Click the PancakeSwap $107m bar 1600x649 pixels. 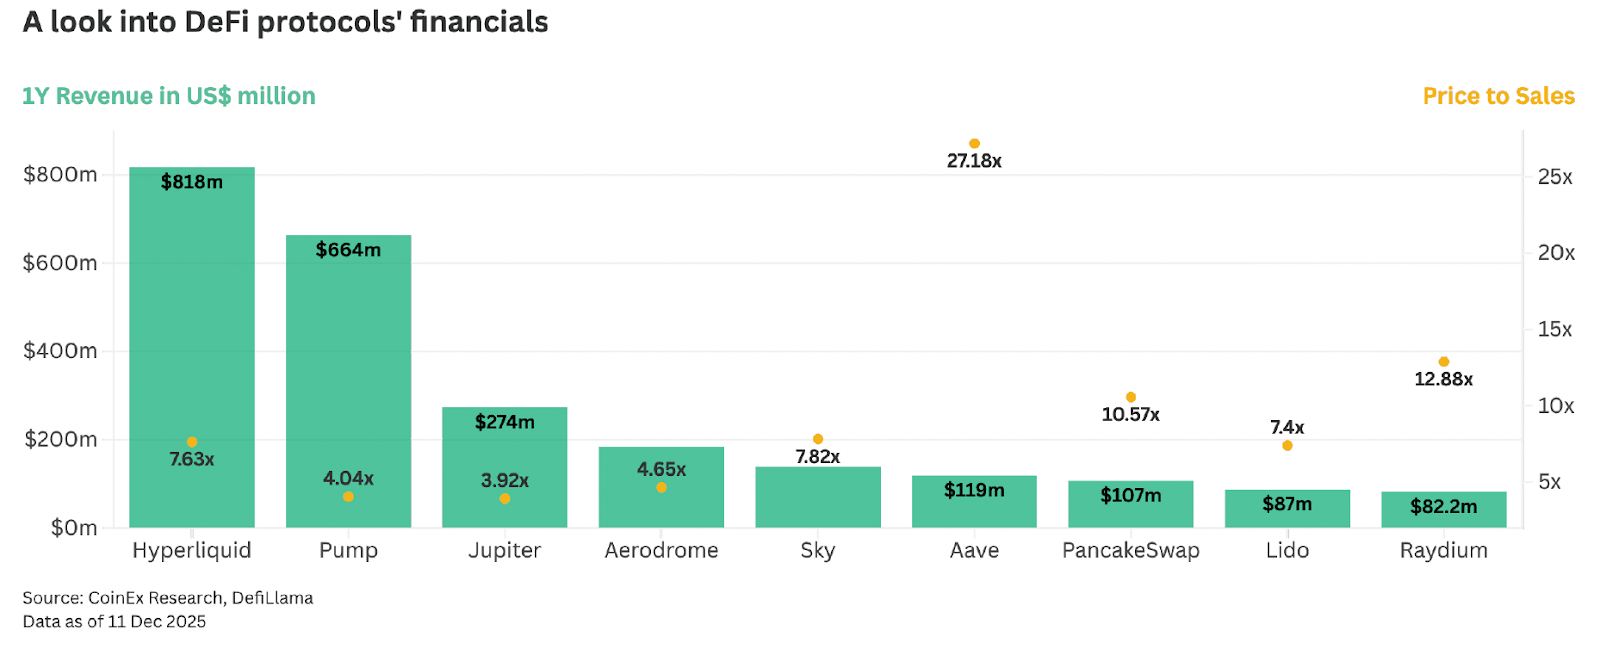pos(1131,504)
